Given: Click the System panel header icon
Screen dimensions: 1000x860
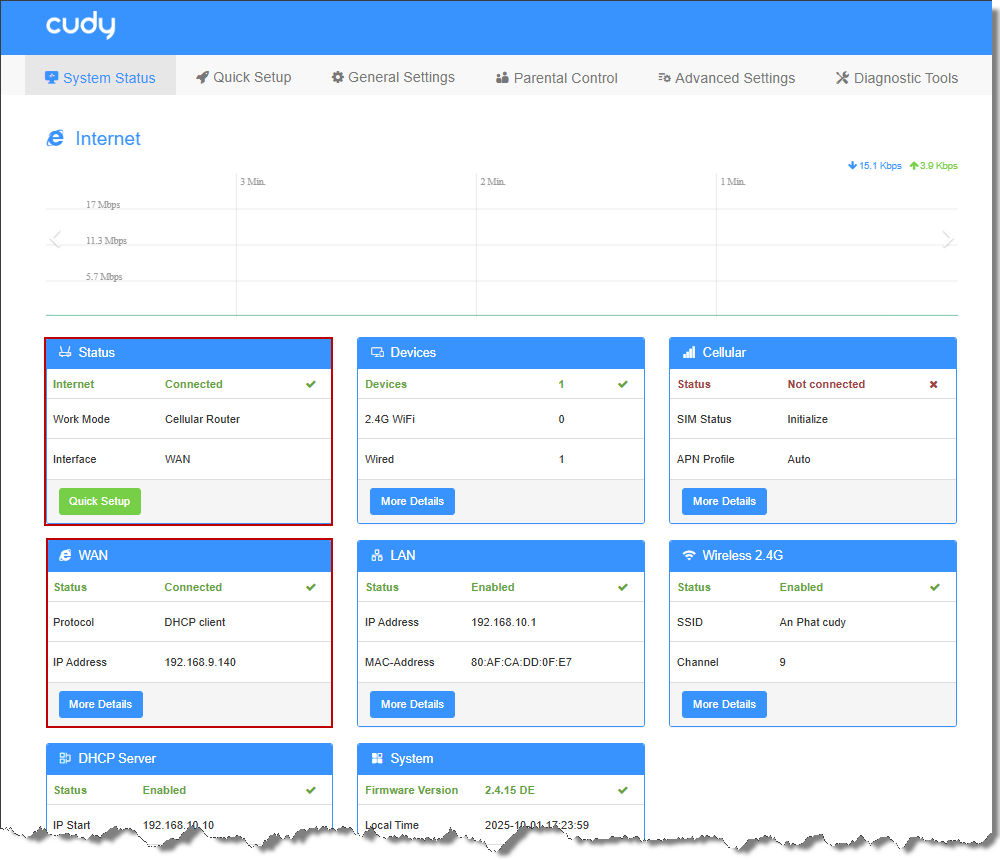Looking at the screenshot, I should pos(377,759).
